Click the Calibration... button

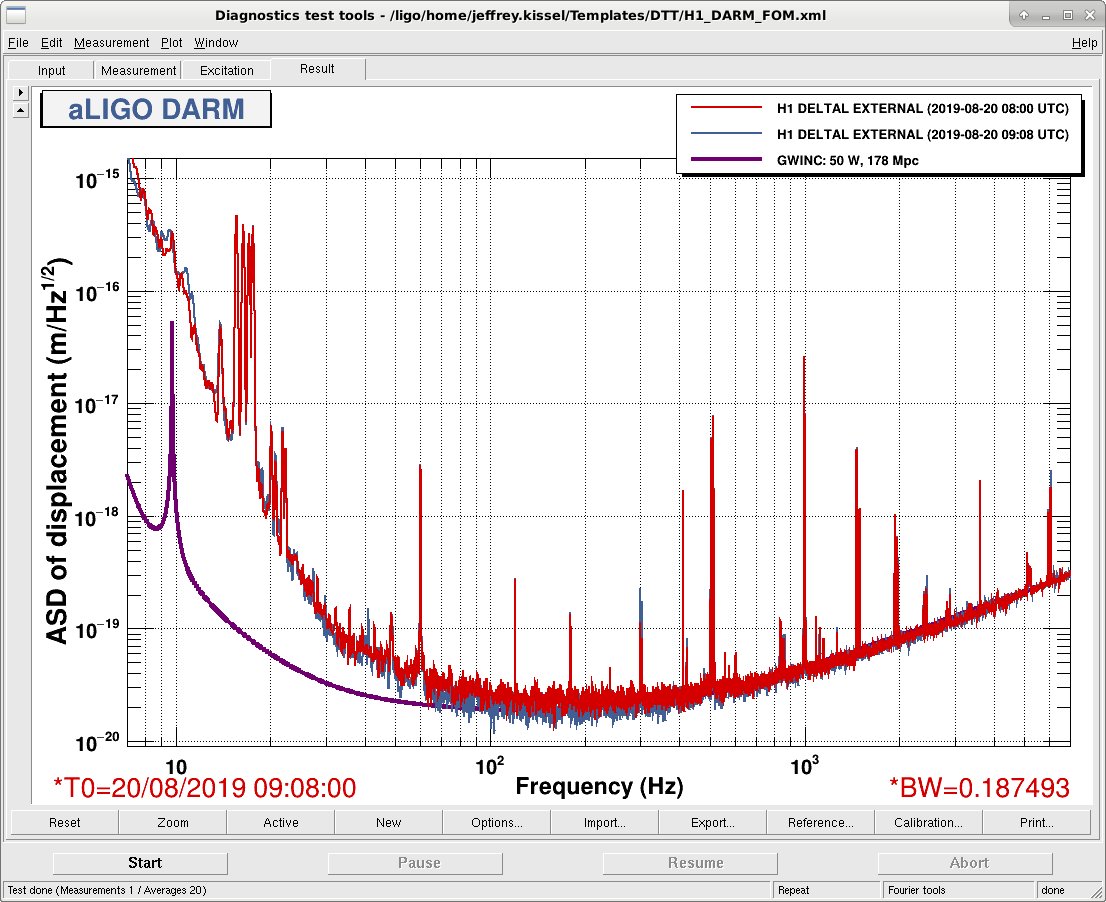(x=928, y=822)
